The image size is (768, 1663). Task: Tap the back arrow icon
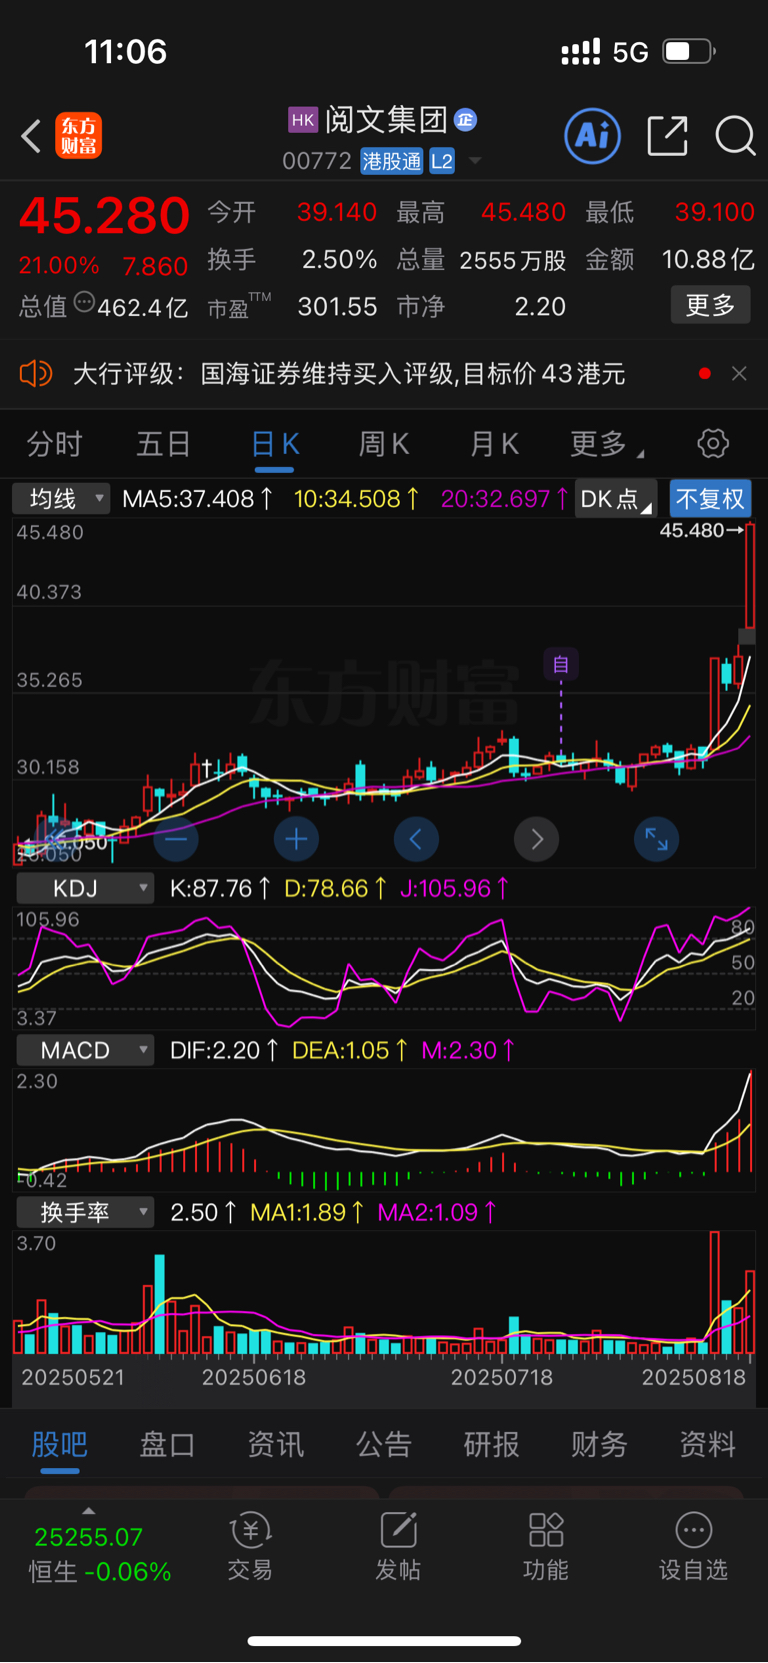pos(31,136)
